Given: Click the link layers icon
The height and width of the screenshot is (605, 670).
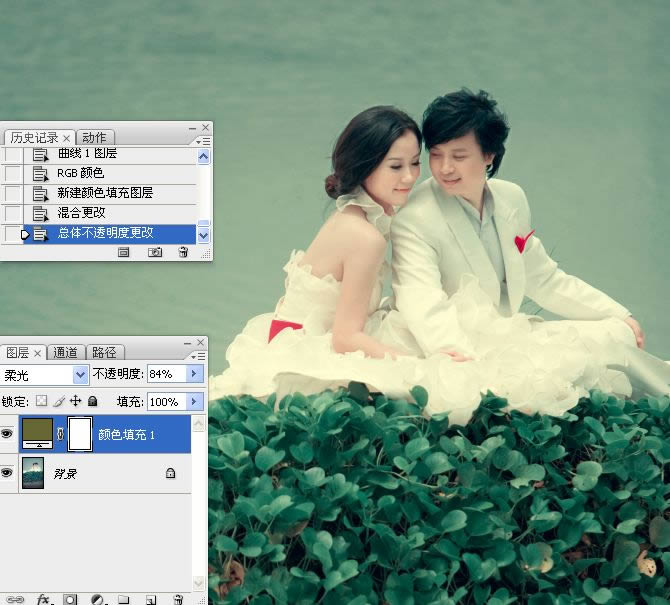Looking at the screenshot, I should point(14,598).
